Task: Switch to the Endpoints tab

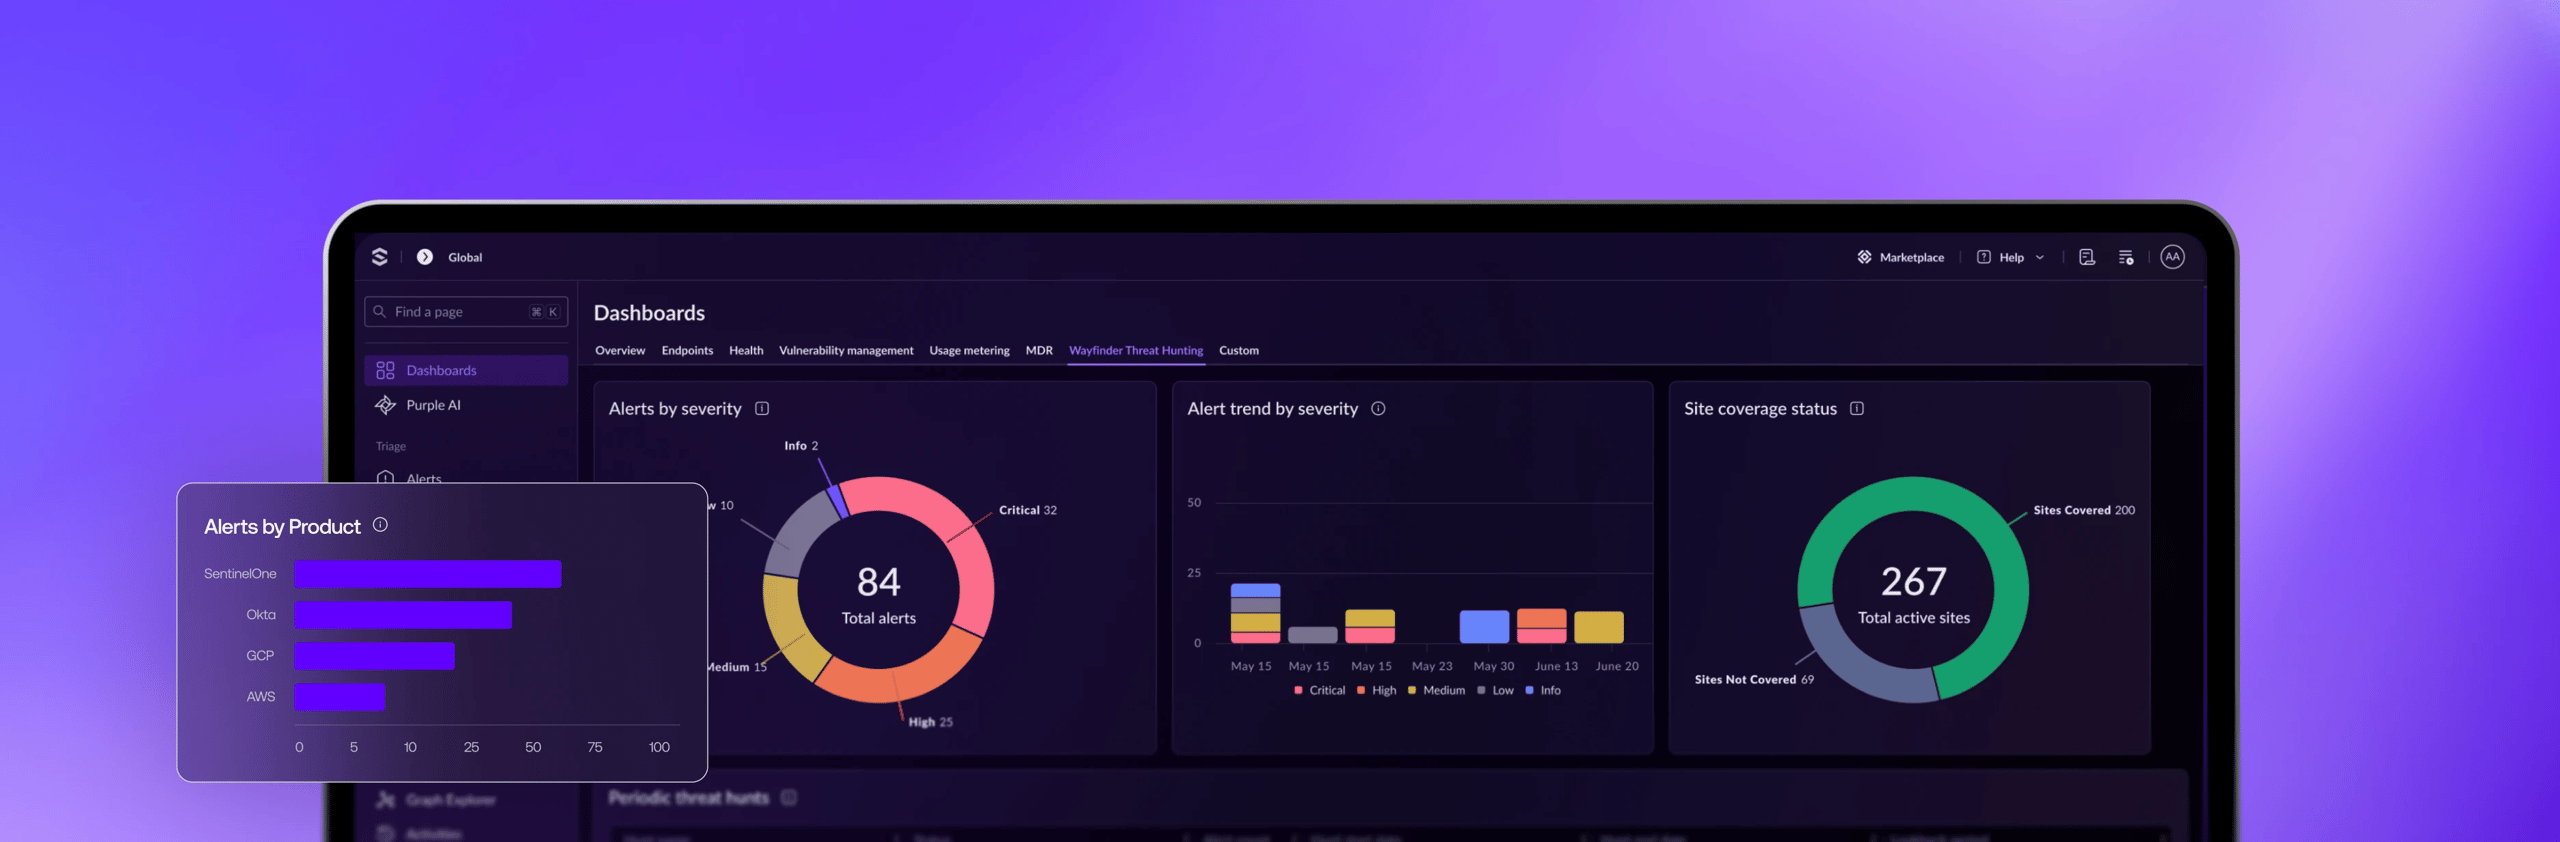Action: point(687,350)
